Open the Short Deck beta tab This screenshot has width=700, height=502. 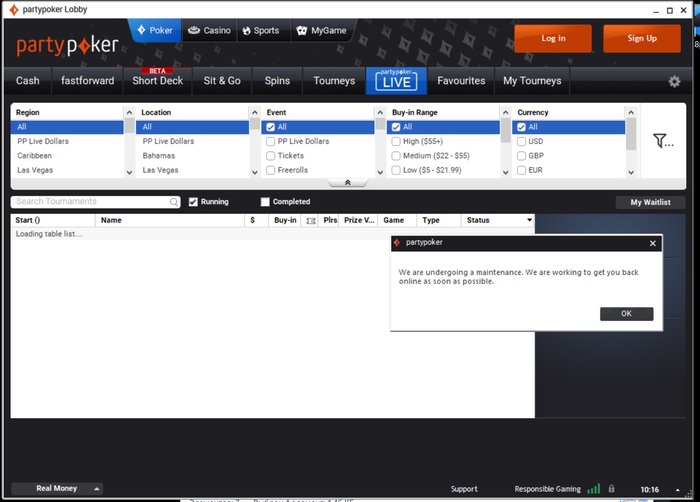tap(158, 81)
